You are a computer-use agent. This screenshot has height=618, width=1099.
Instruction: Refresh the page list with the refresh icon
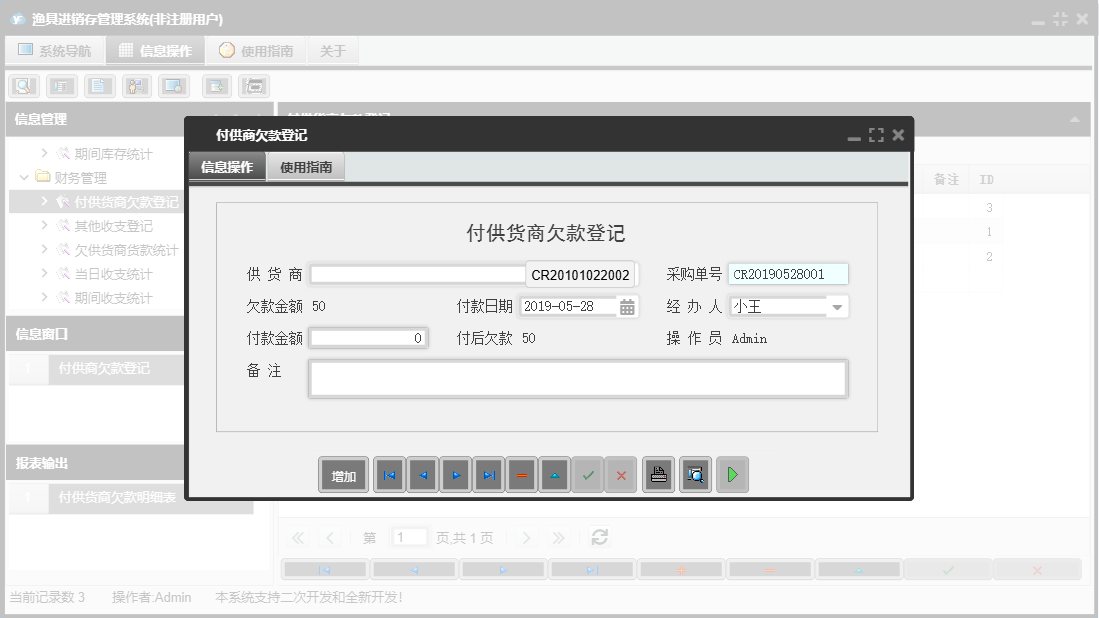[598, 536]
